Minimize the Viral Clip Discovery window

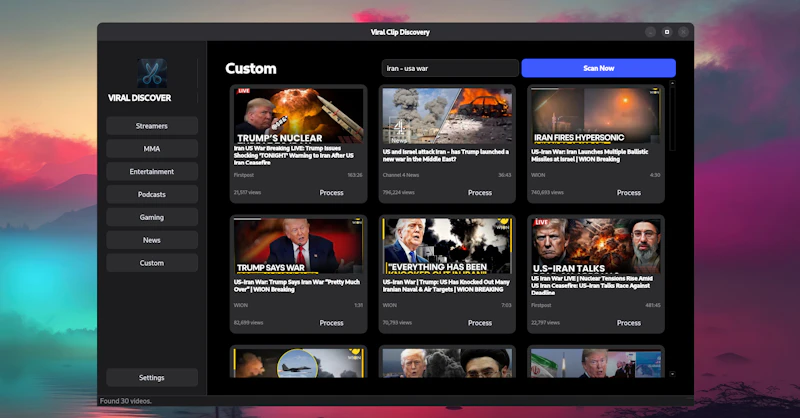[x=650, y=32]
